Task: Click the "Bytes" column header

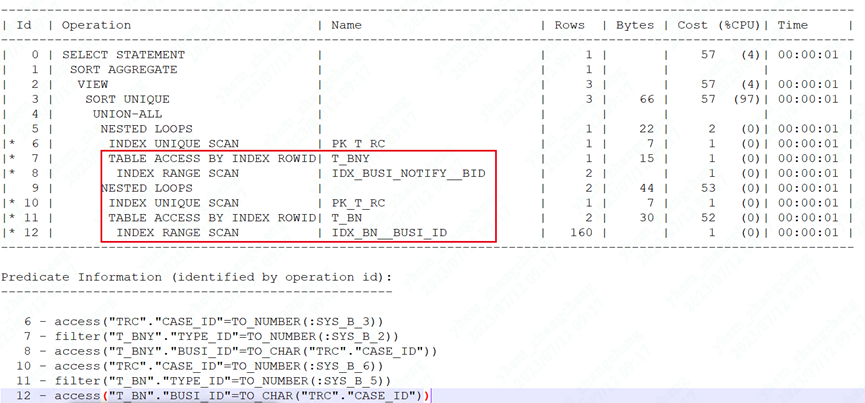Action: tap(635, 25)
